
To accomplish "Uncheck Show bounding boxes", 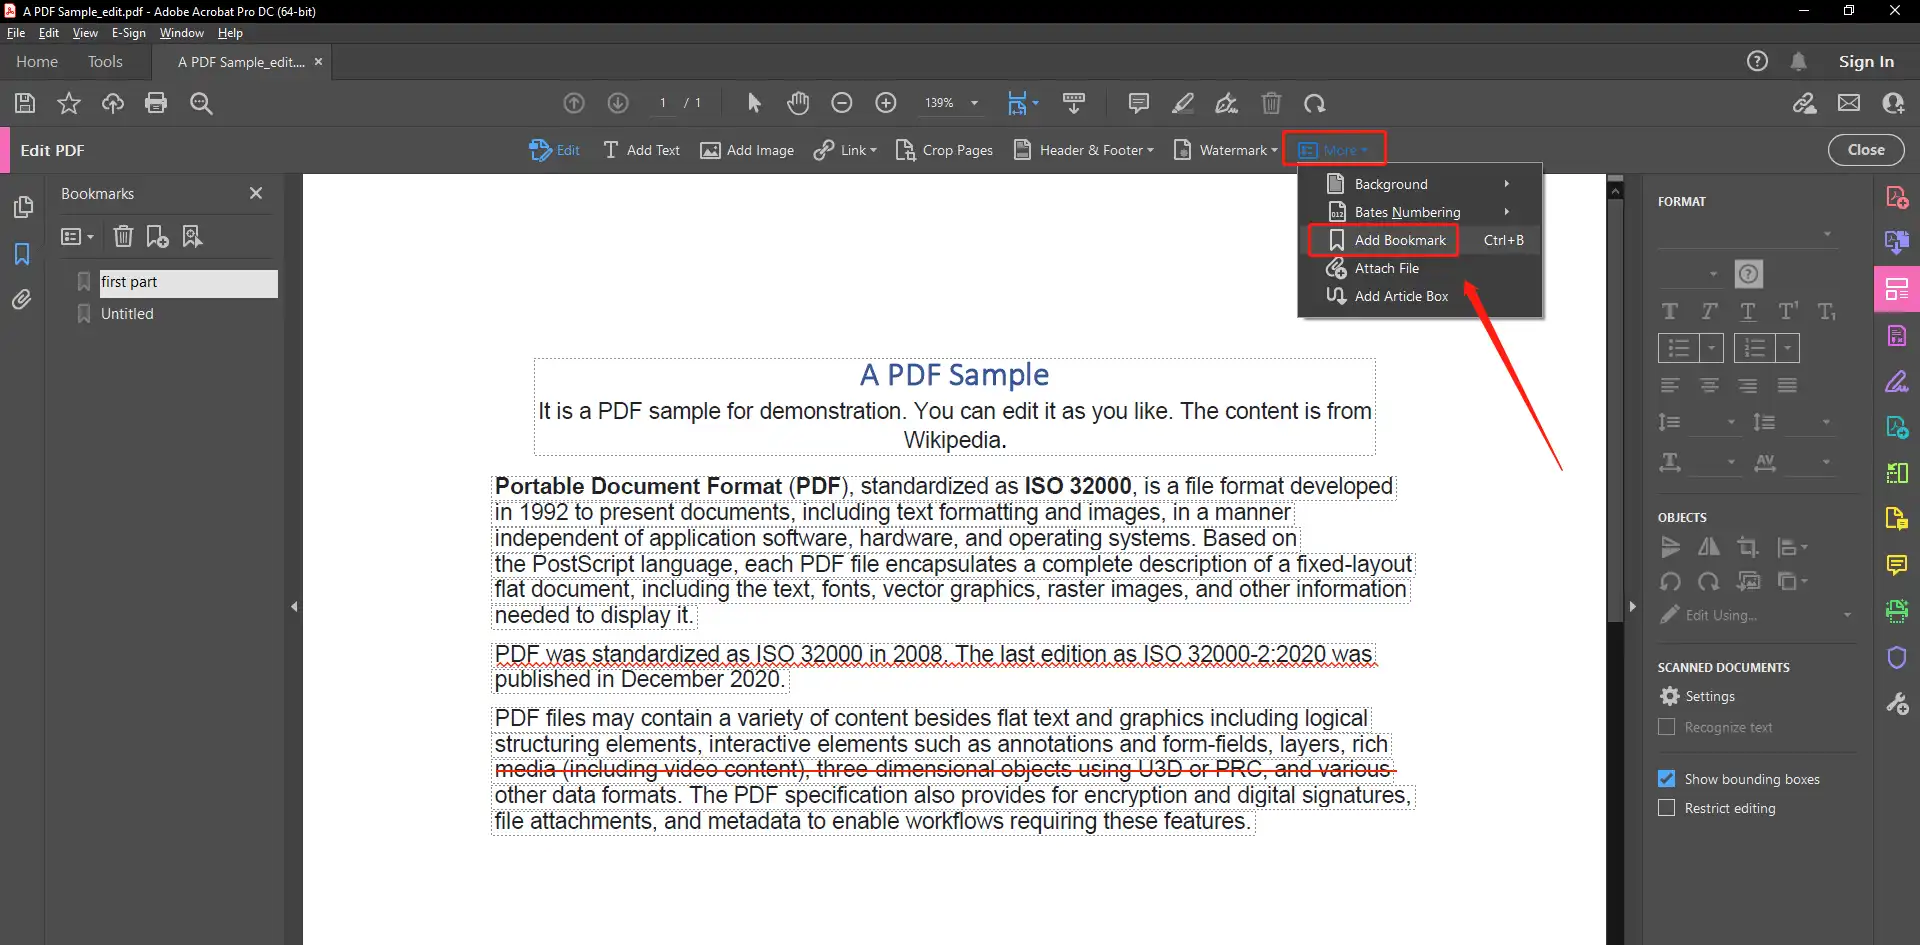I will tap(1666, 779).
